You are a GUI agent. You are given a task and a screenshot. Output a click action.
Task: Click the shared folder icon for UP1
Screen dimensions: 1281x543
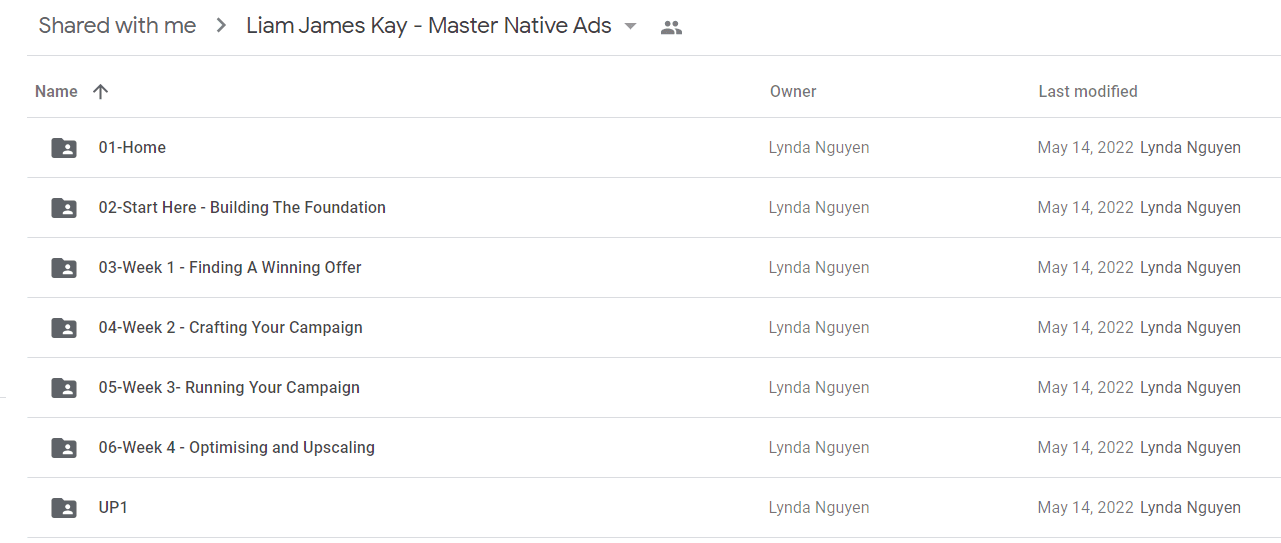tap(64, 508)
